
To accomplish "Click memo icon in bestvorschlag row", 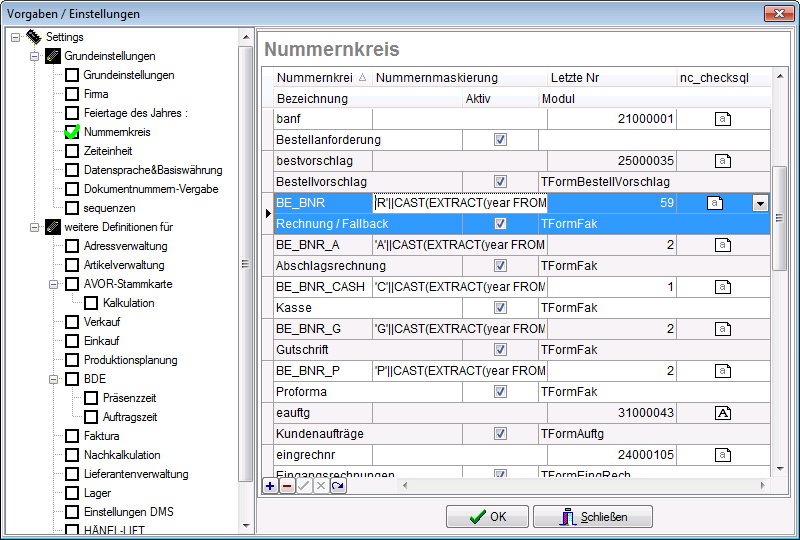I will click(722, 161).
